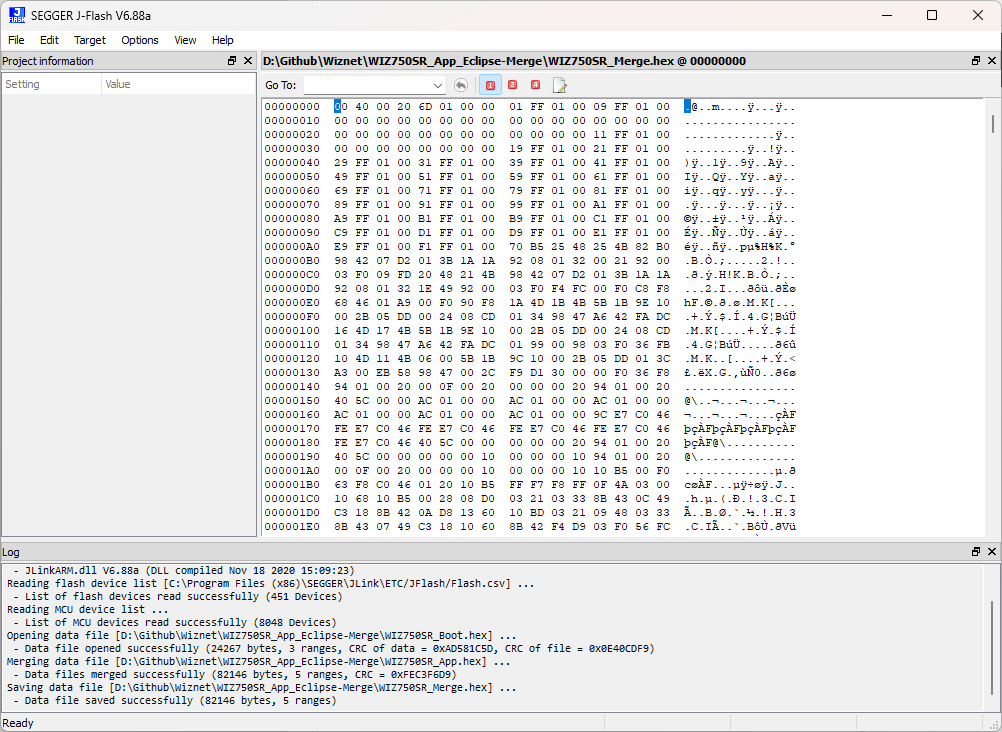
Task: Click the J-Flash application icon in title bar
Action: tap(17, 15)
